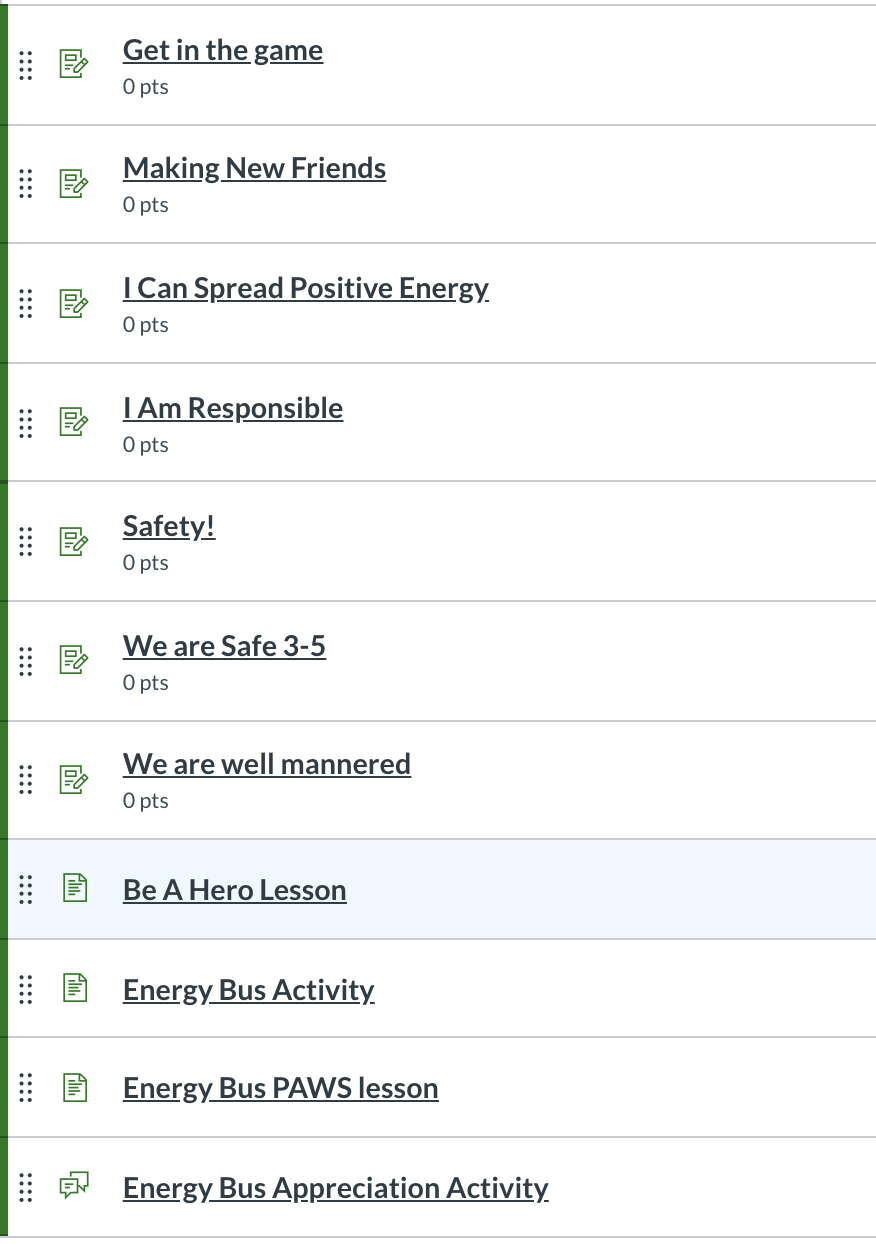Screen dimensions: 876x1244
Task: Click the drag handle beside We are well mannered
Action: [x=26, y=779]
